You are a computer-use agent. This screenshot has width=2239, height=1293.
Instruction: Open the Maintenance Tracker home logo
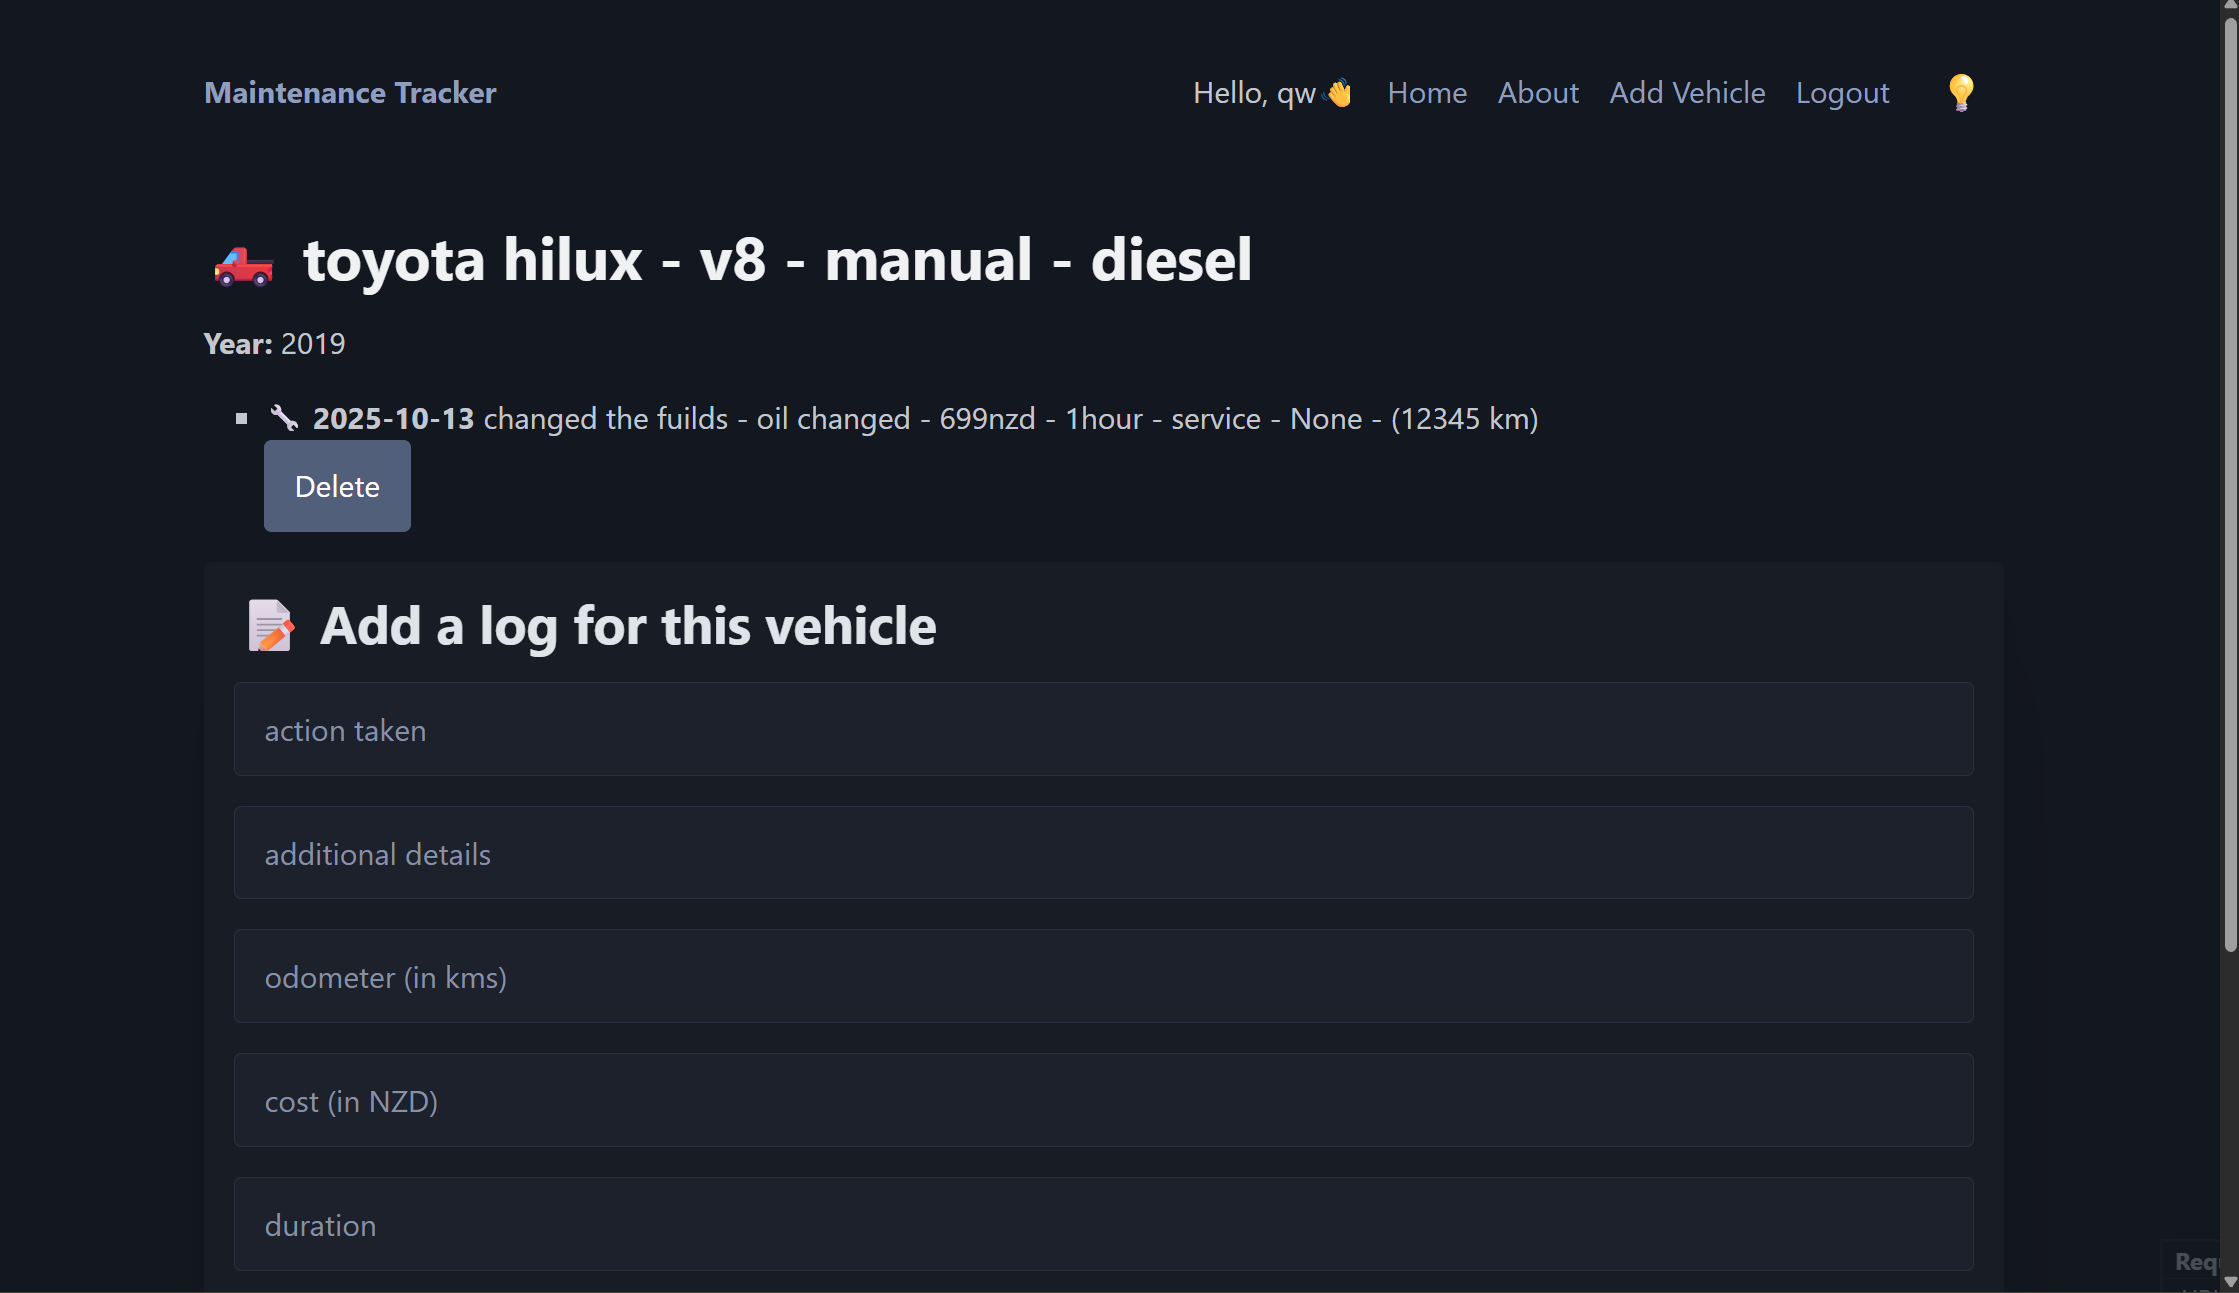[350, 93]
